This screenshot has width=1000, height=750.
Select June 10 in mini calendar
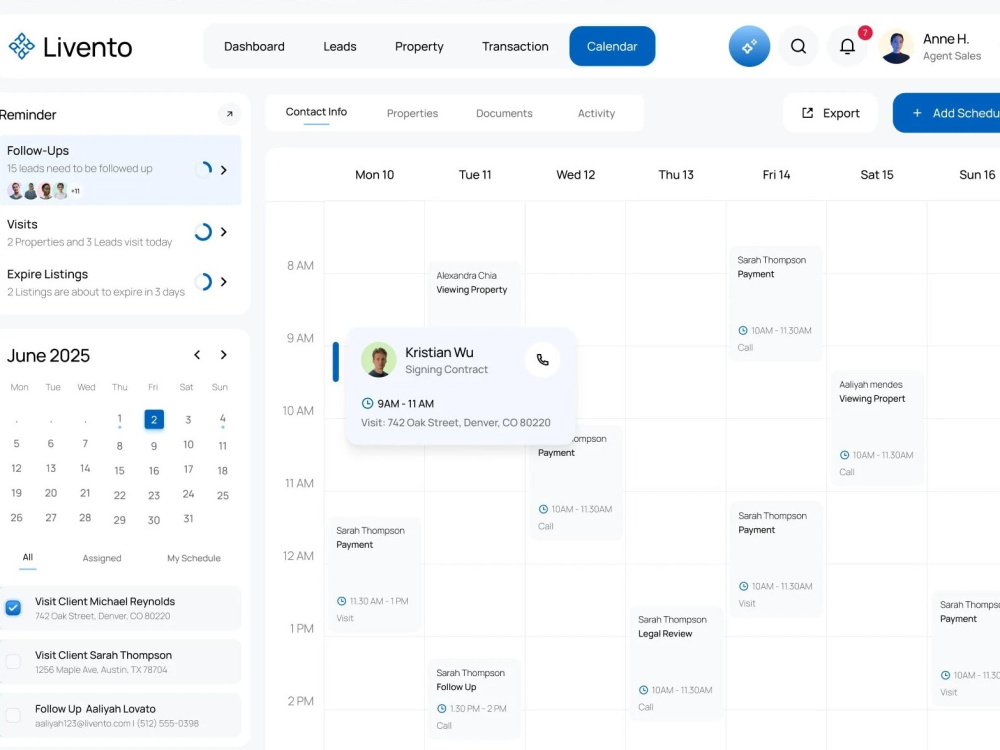point(188,445)
